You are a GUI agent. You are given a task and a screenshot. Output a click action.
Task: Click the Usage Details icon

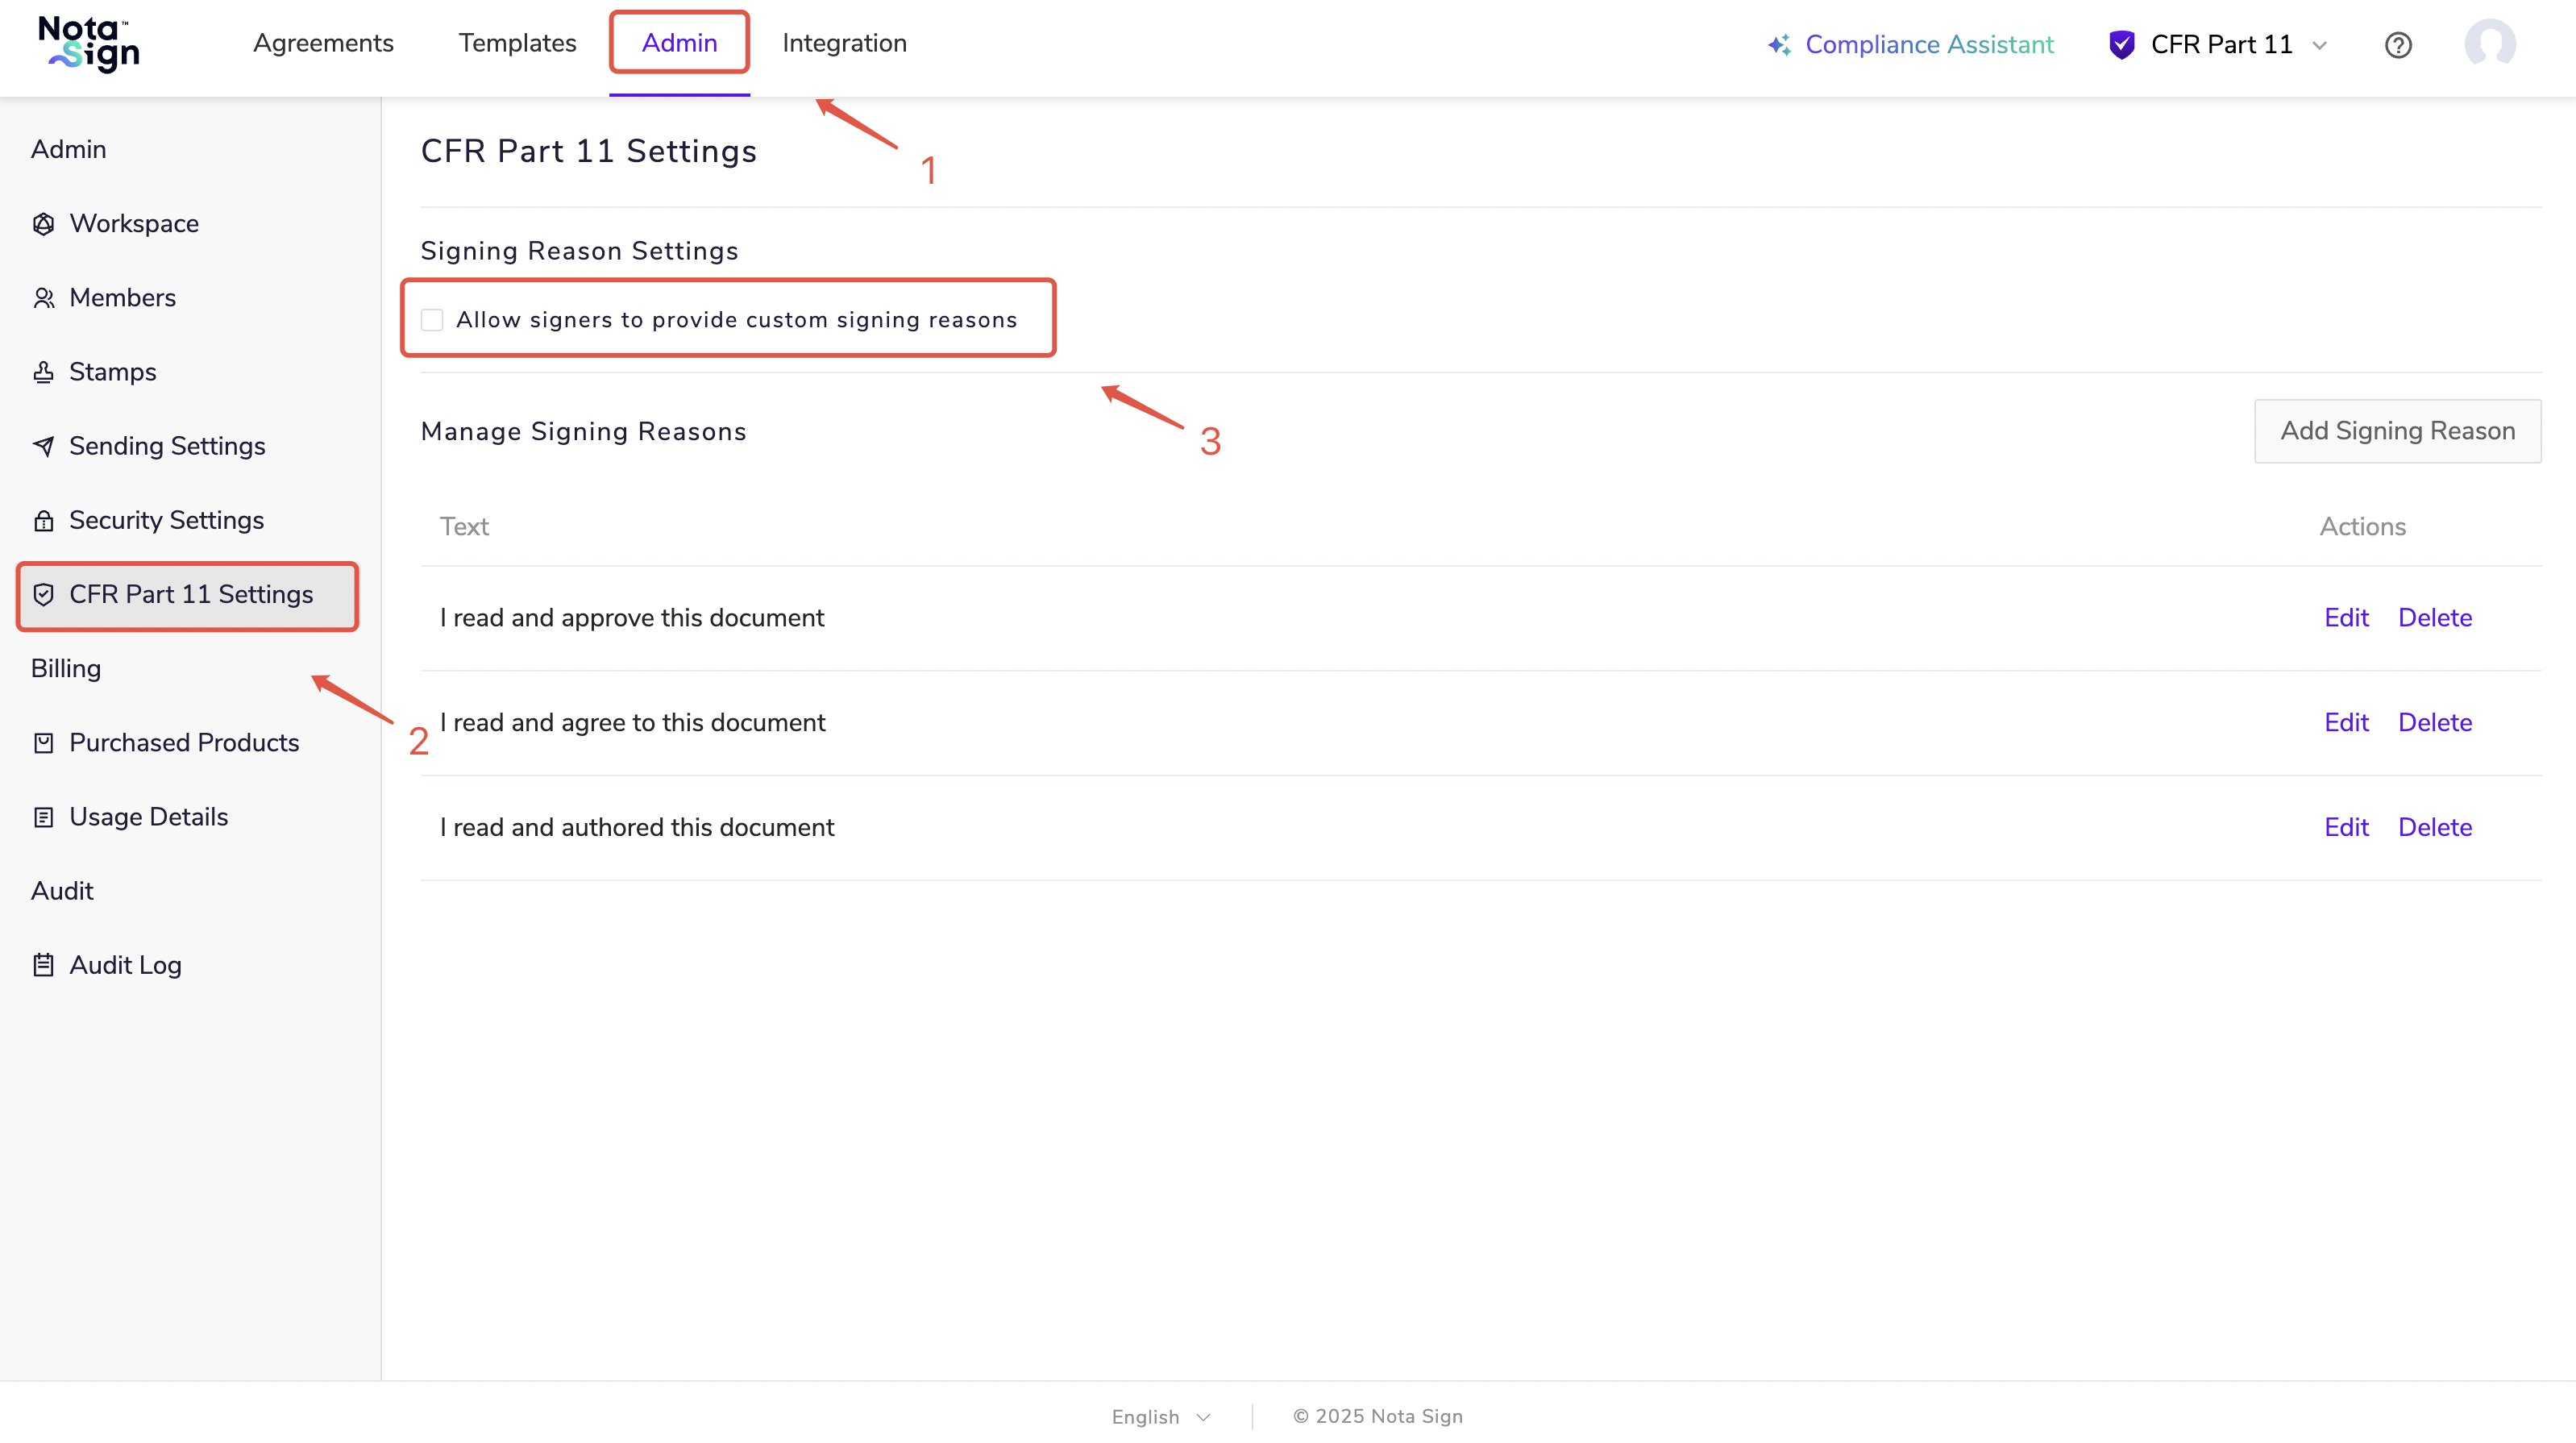click(43, 817)
